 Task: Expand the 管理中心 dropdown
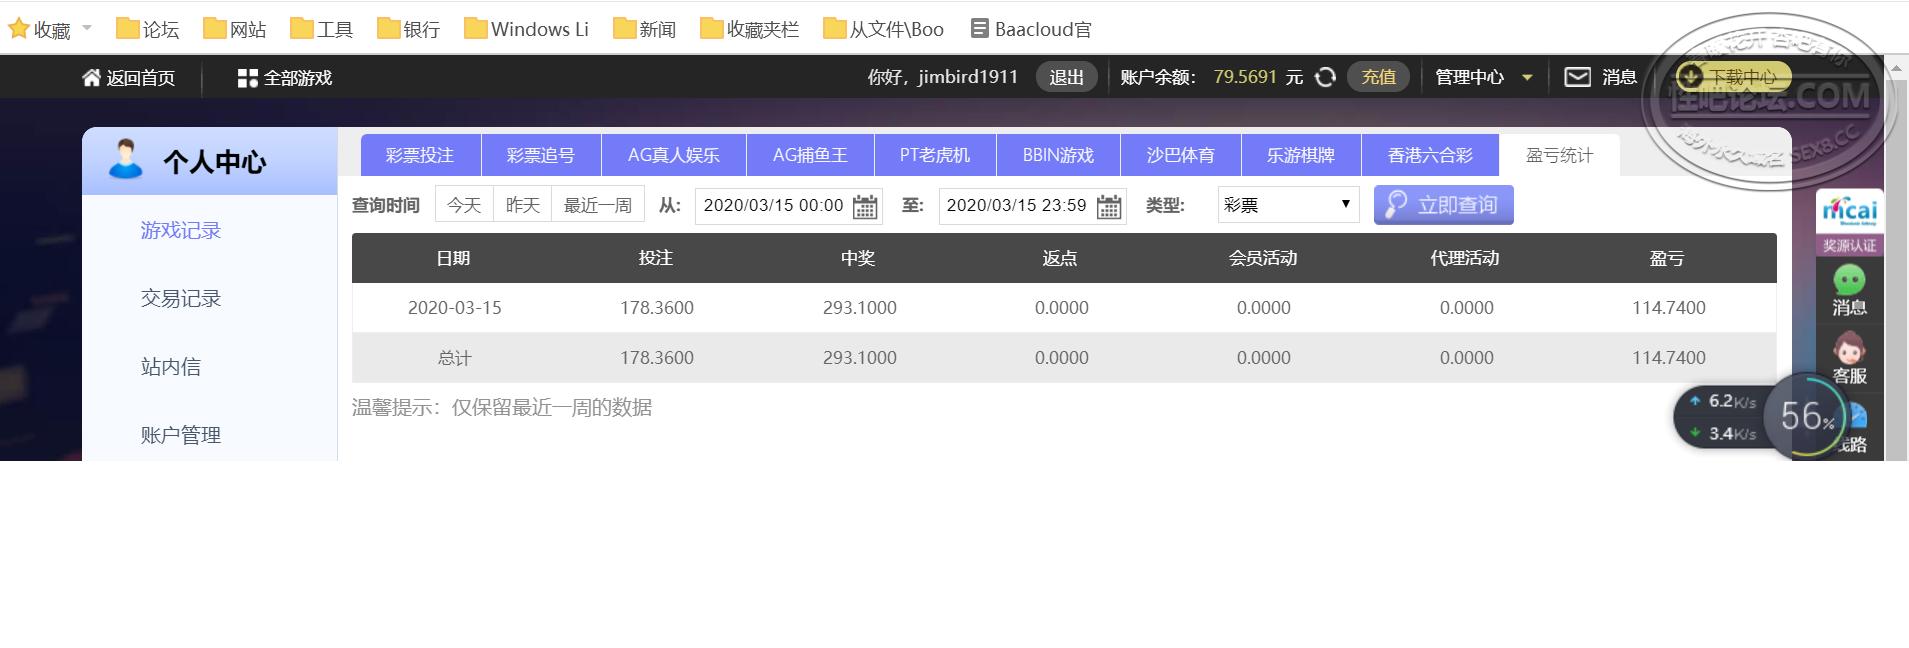1483,77
